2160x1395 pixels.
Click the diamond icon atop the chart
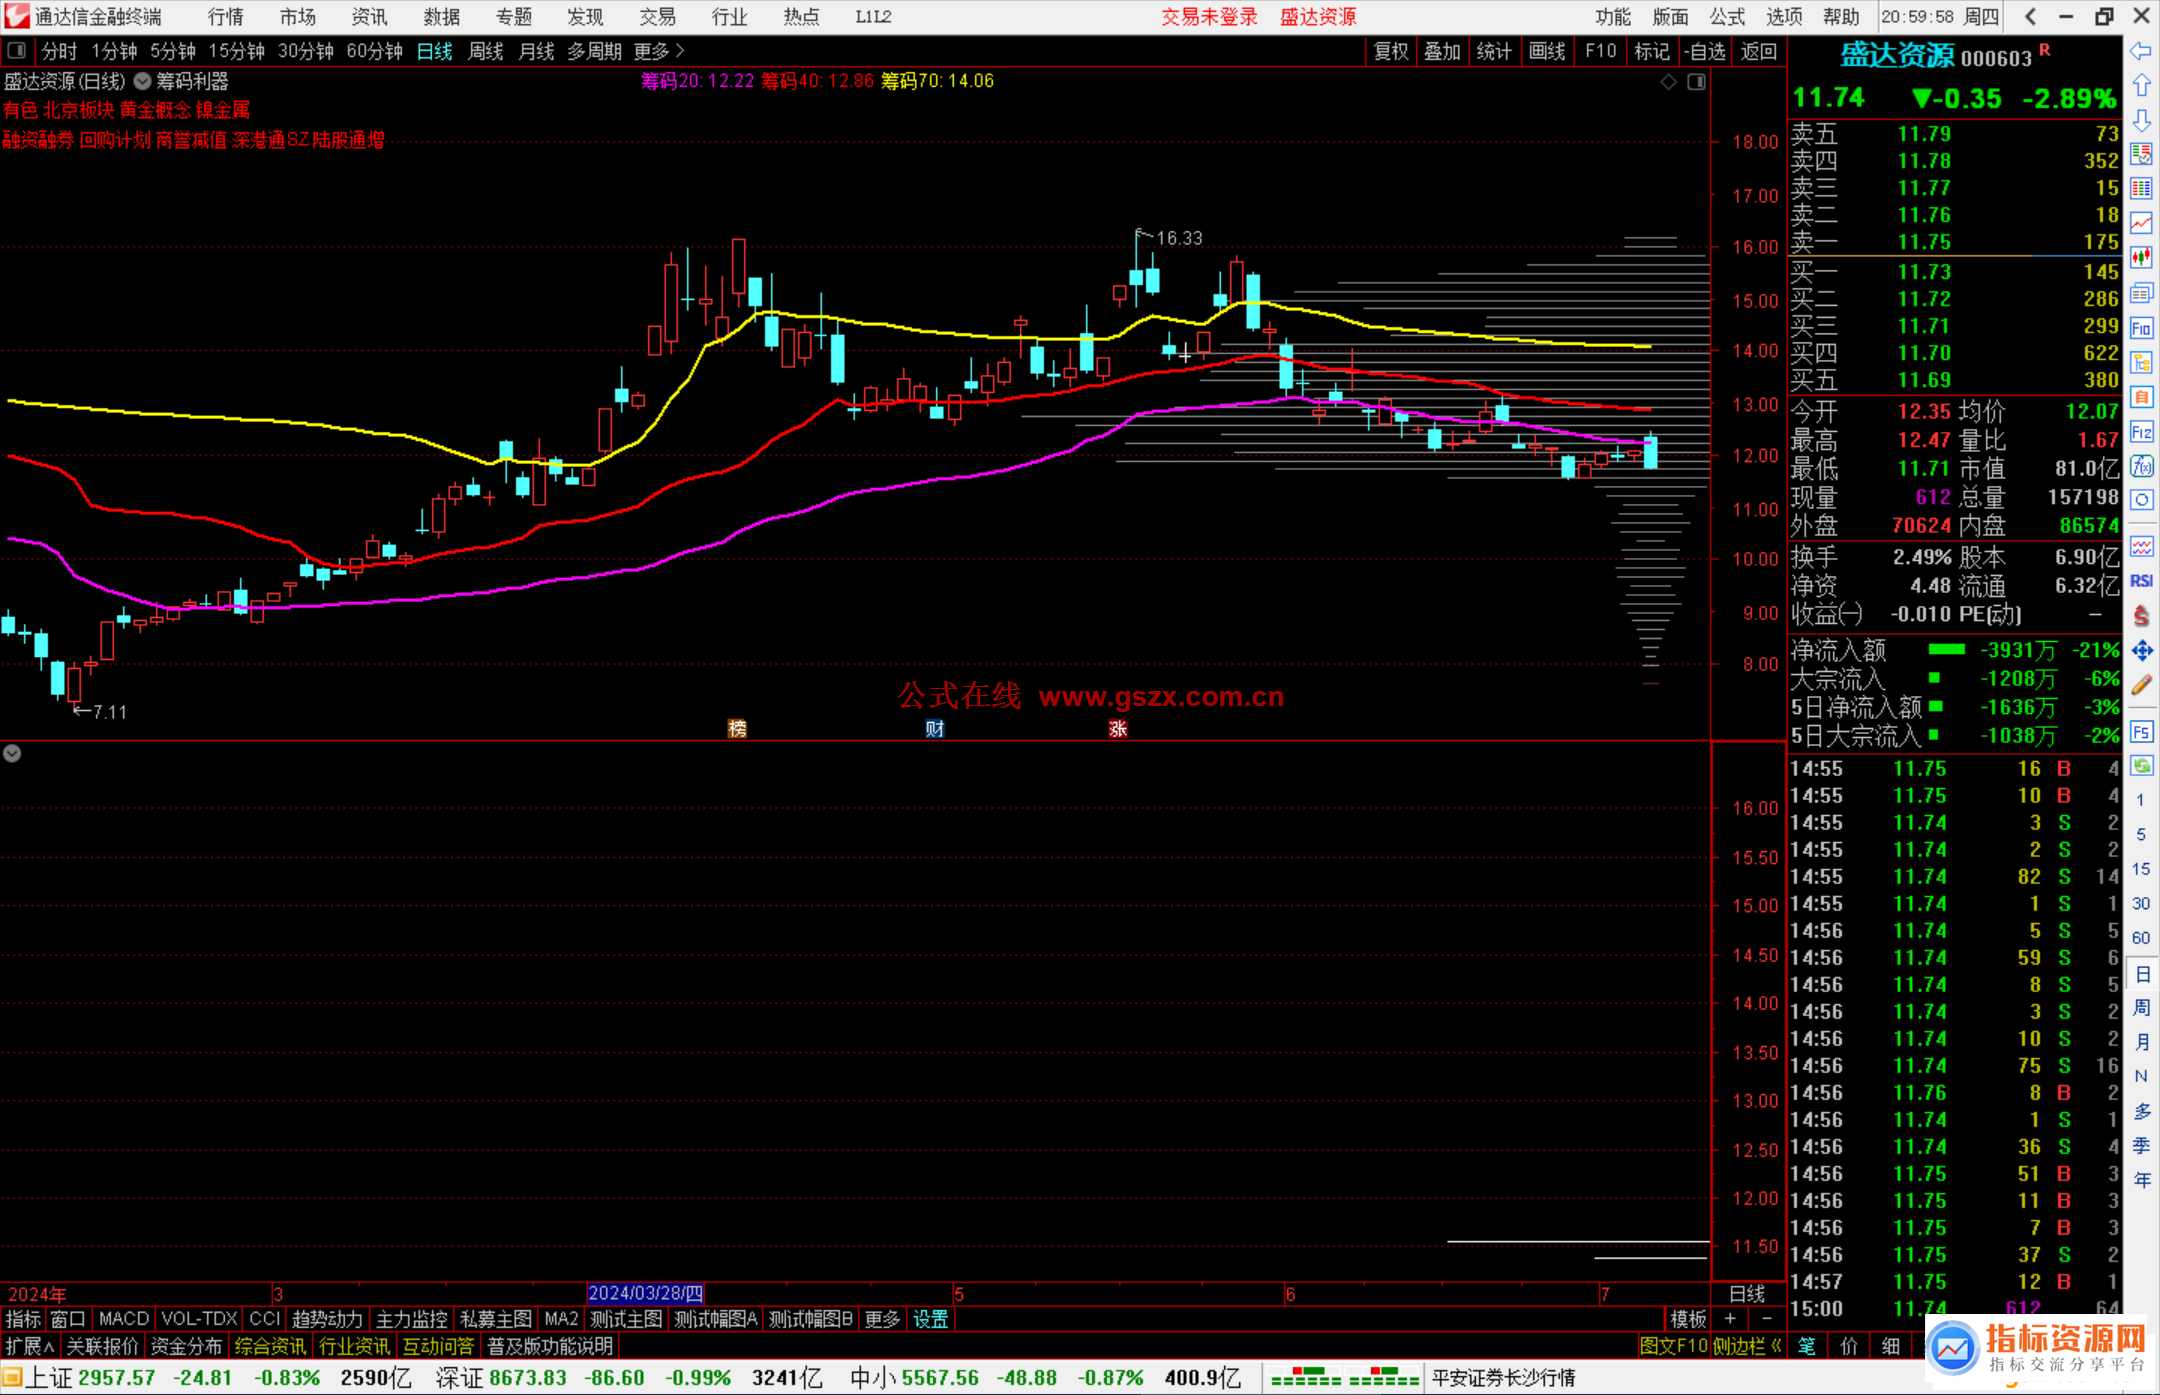point(1668,82)
